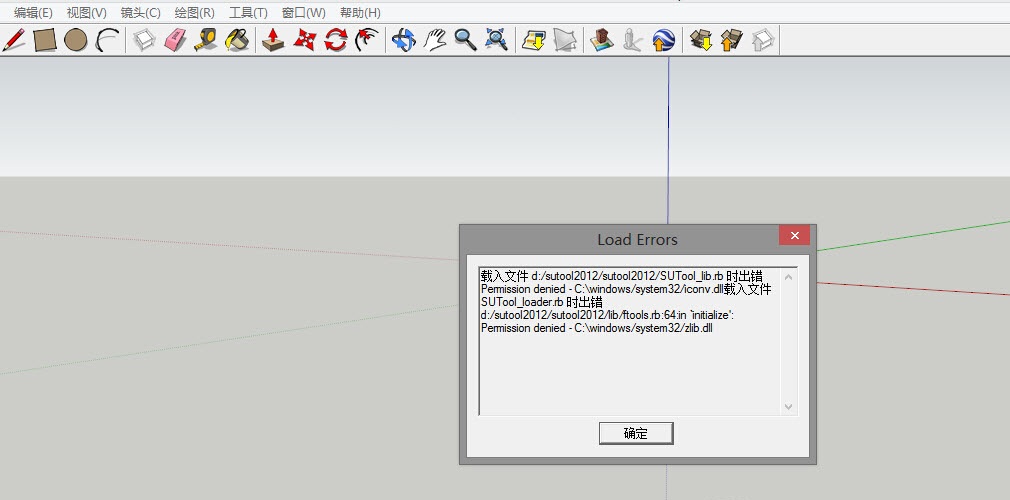
Task: Click the 确定 button in Load Errors
Action: (x=636, y=433)
